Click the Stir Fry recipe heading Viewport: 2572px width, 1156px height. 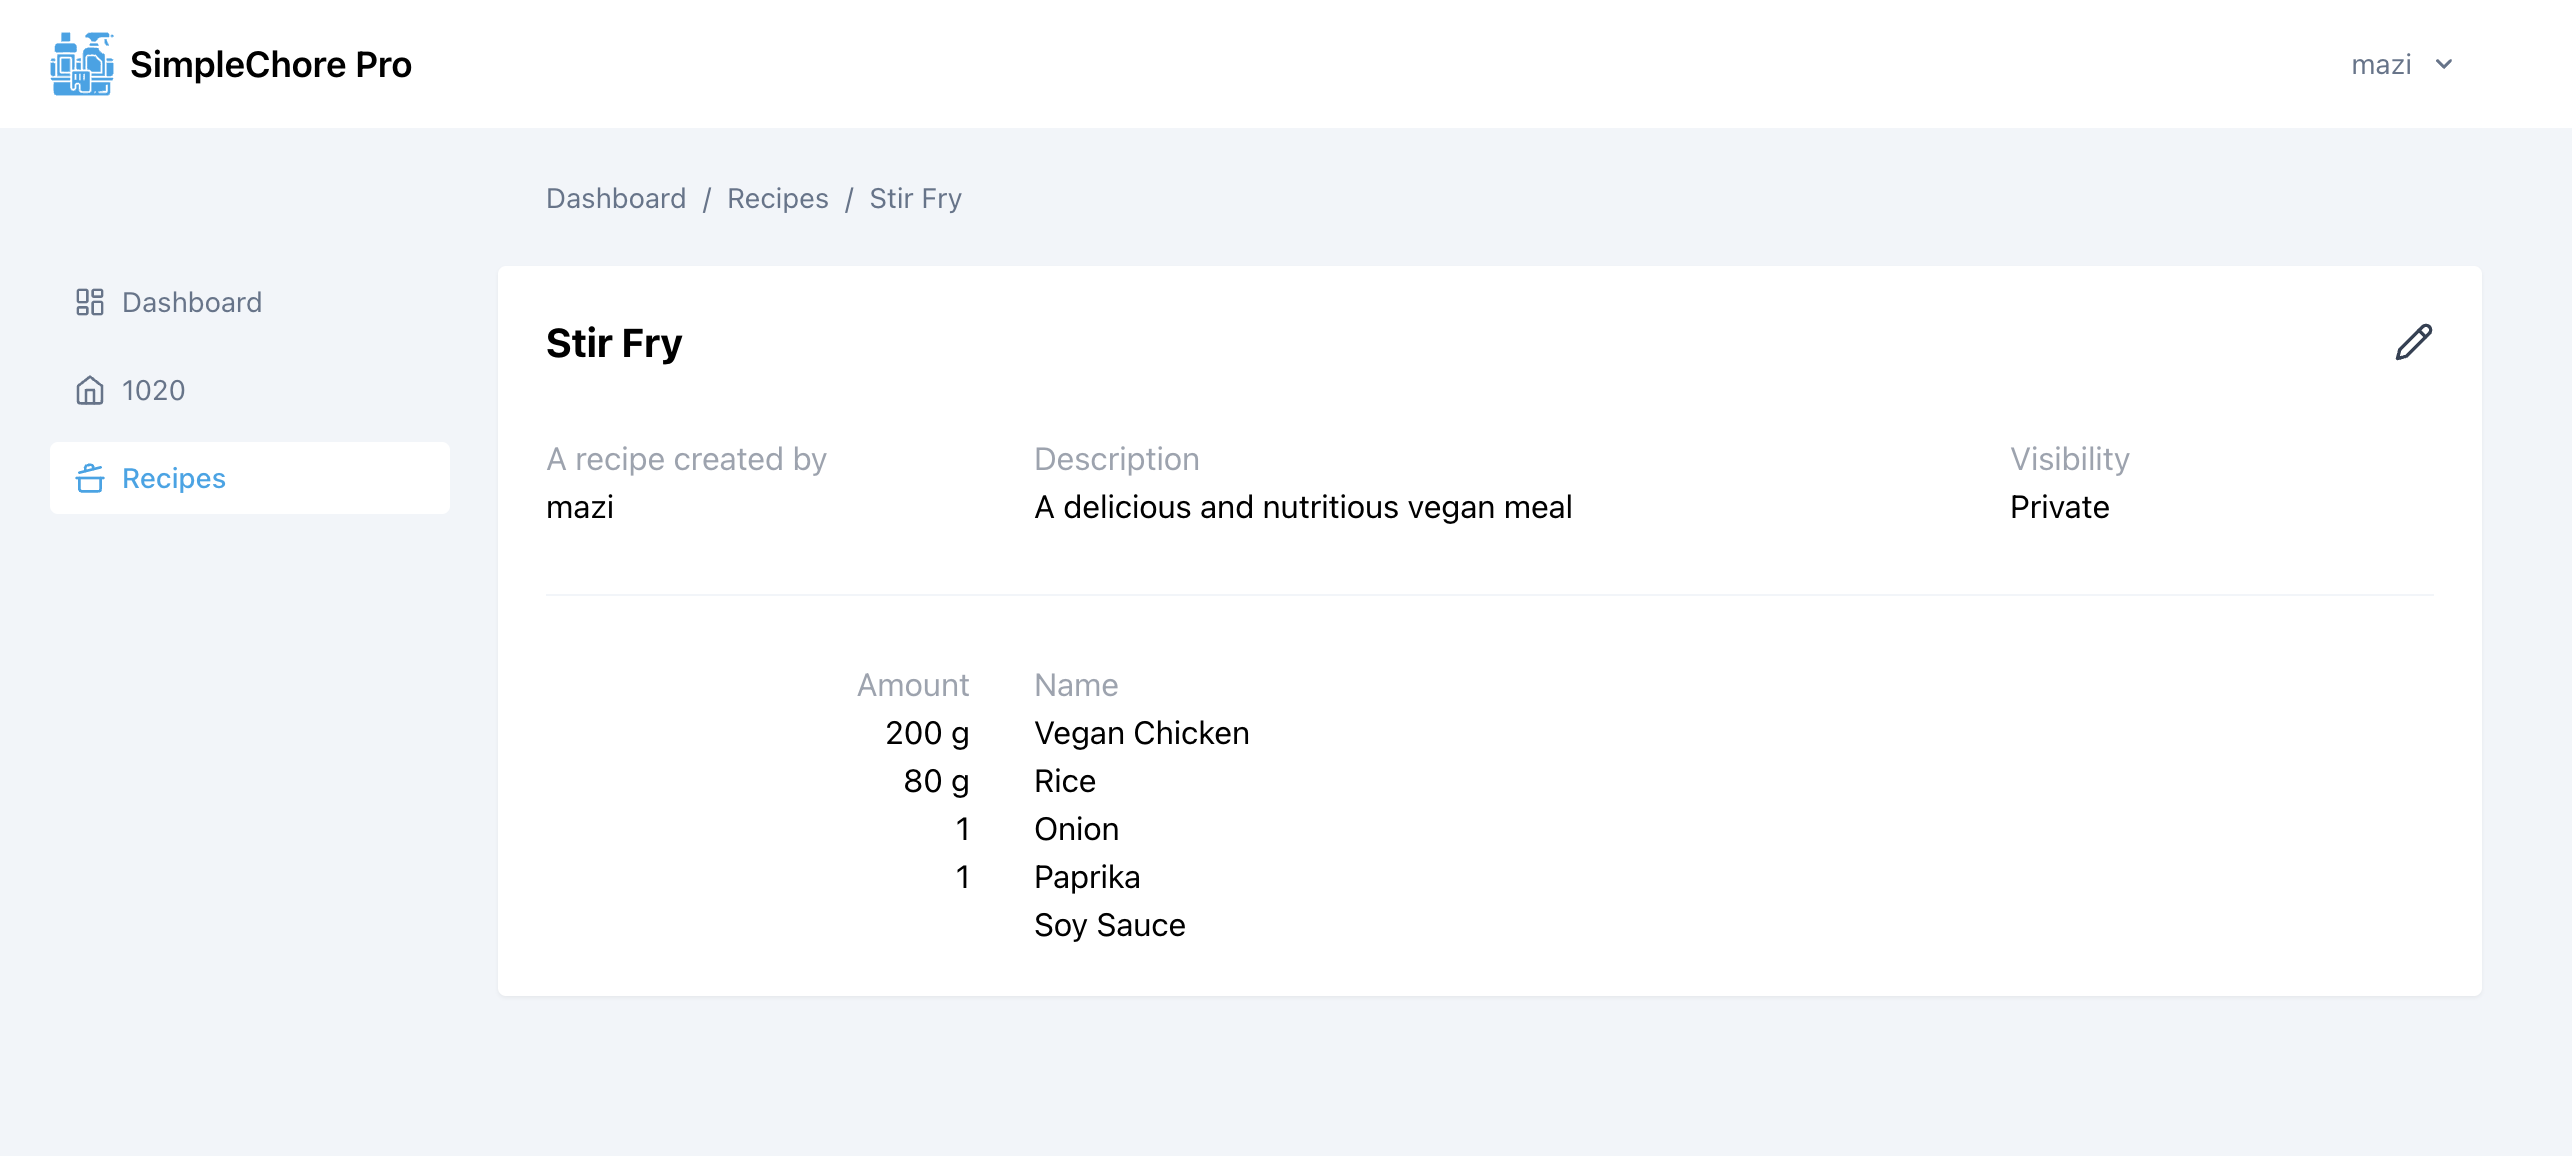614,343
